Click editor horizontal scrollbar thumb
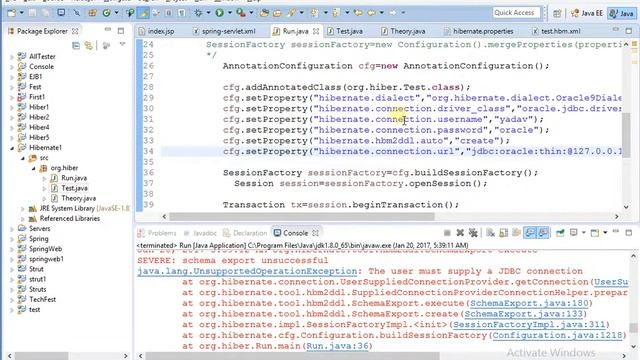640x360 pixels. (302, 216)
